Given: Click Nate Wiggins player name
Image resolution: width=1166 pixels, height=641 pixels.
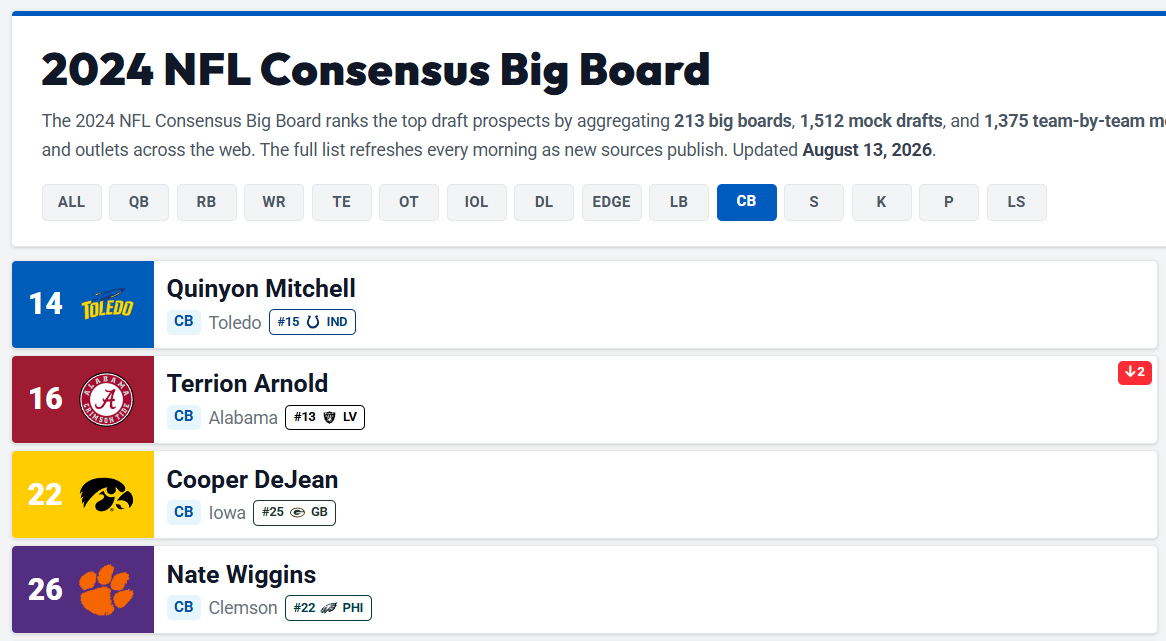Looking at the screenshot, I should pyautogui.click(x=241, y=575).
